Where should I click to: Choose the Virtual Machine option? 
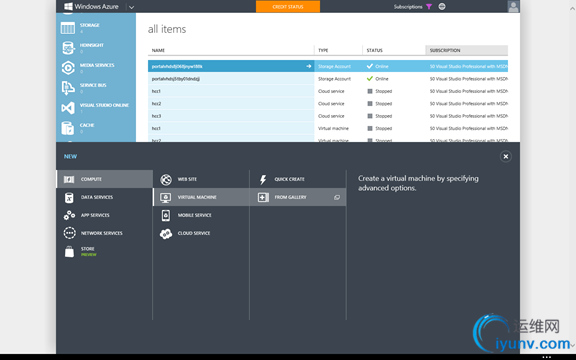tap(201, 197)
